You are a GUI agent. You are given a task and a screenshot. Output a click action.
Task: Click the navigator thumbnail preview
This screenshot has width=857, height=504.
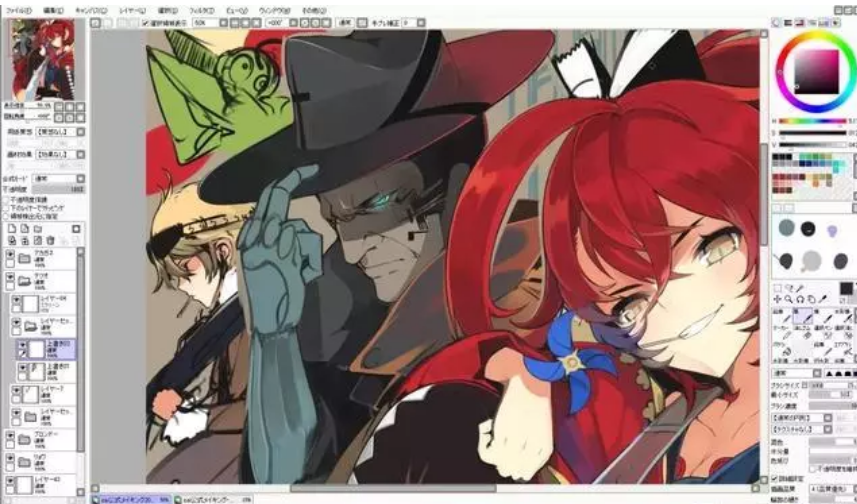[x=43, y=59]
